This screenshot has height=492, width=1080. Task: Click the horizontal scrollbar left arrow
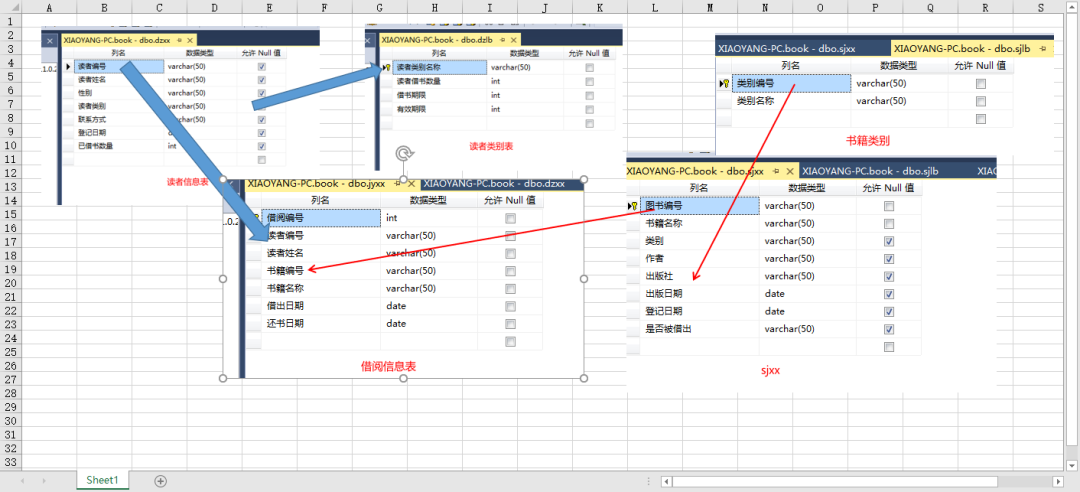(x=666, y=481)
